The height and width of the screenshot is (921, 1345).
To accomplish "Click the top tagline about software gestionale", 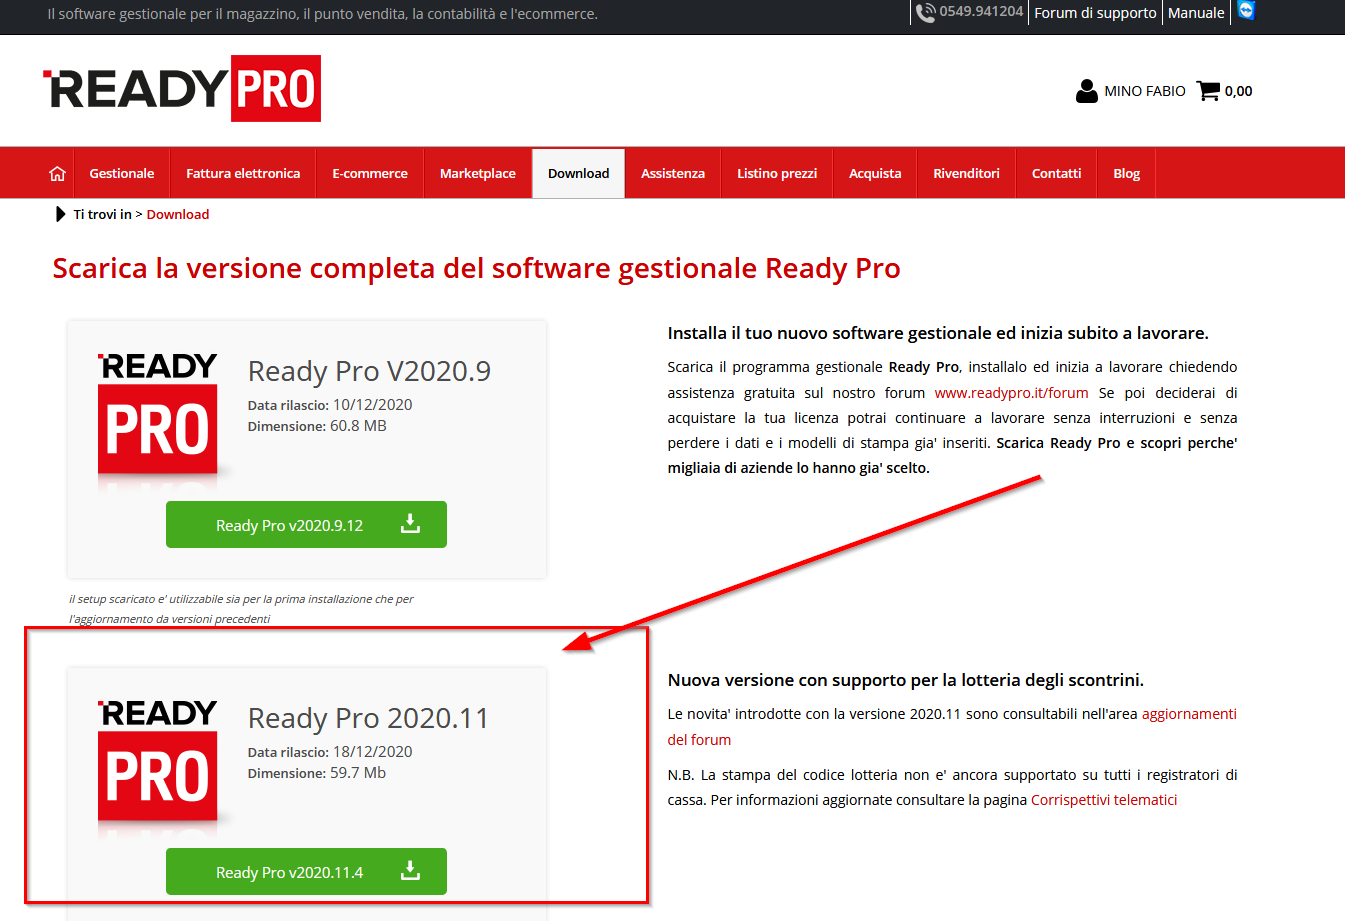I will pyautogui.click(x=322, y=14).
